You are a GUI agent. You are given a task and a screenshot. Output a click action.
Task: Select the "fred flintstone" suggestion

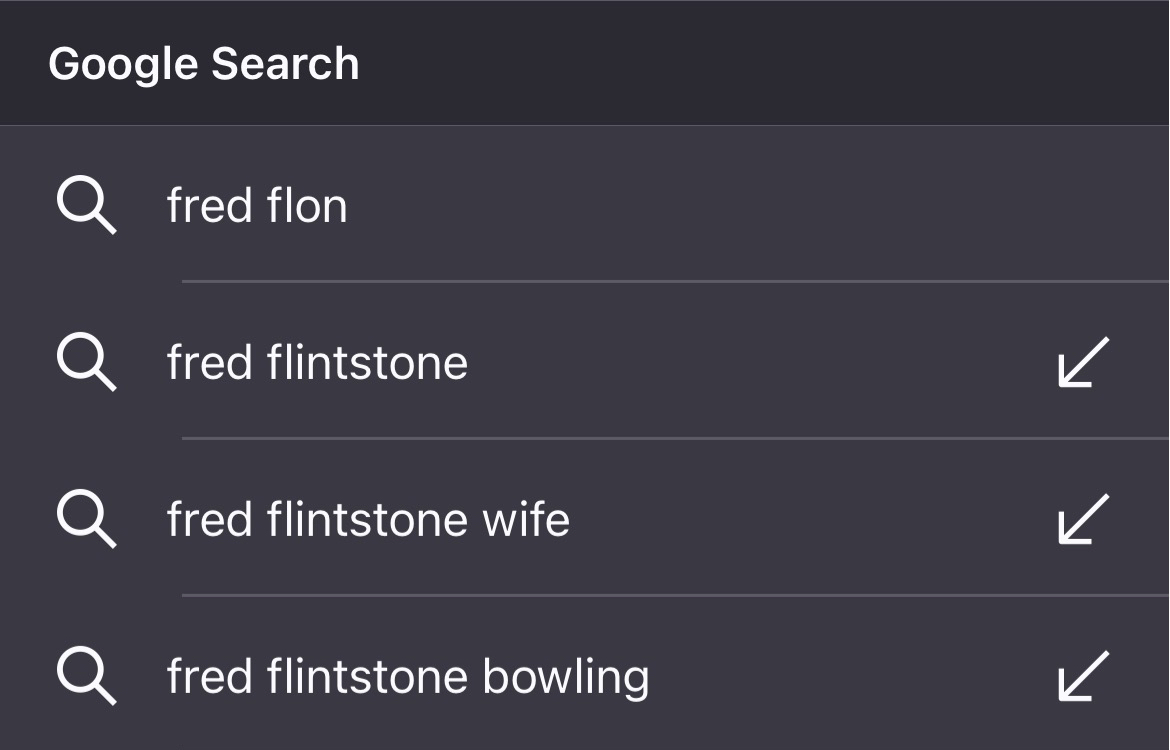point(317,362)
